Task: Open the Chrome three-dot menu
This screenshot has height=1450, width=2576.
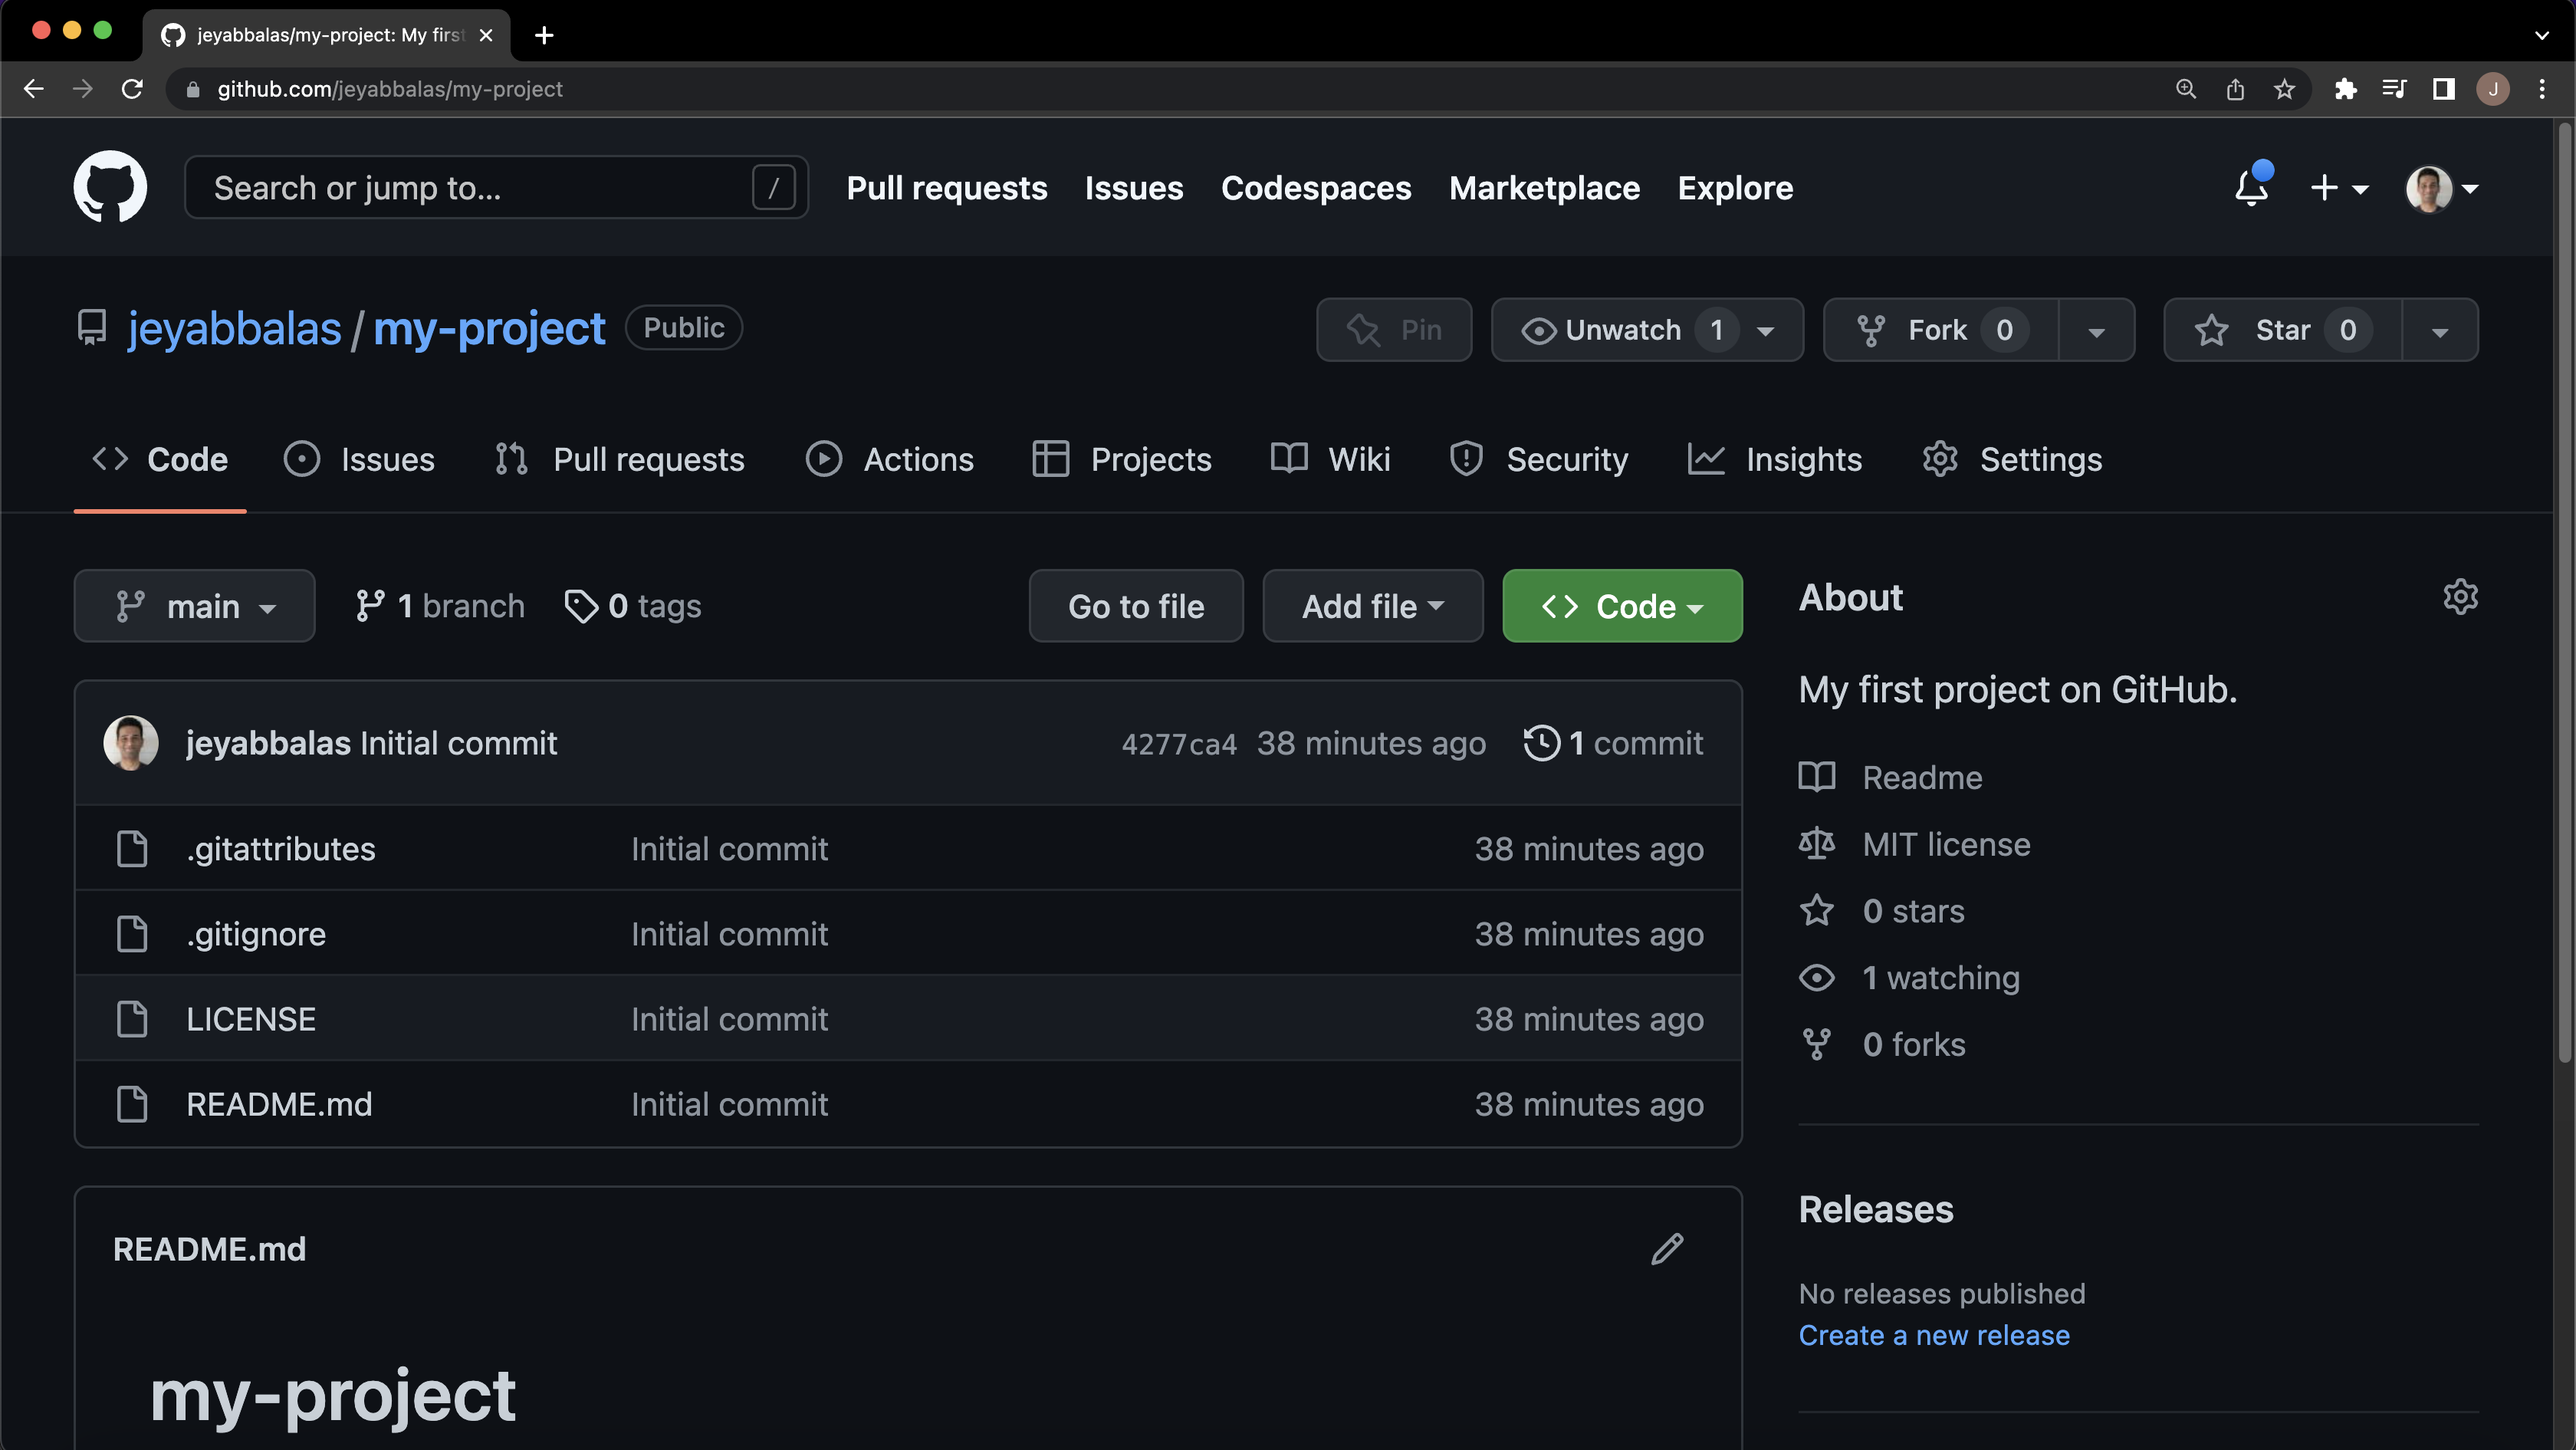Action: click(2541, 89)
